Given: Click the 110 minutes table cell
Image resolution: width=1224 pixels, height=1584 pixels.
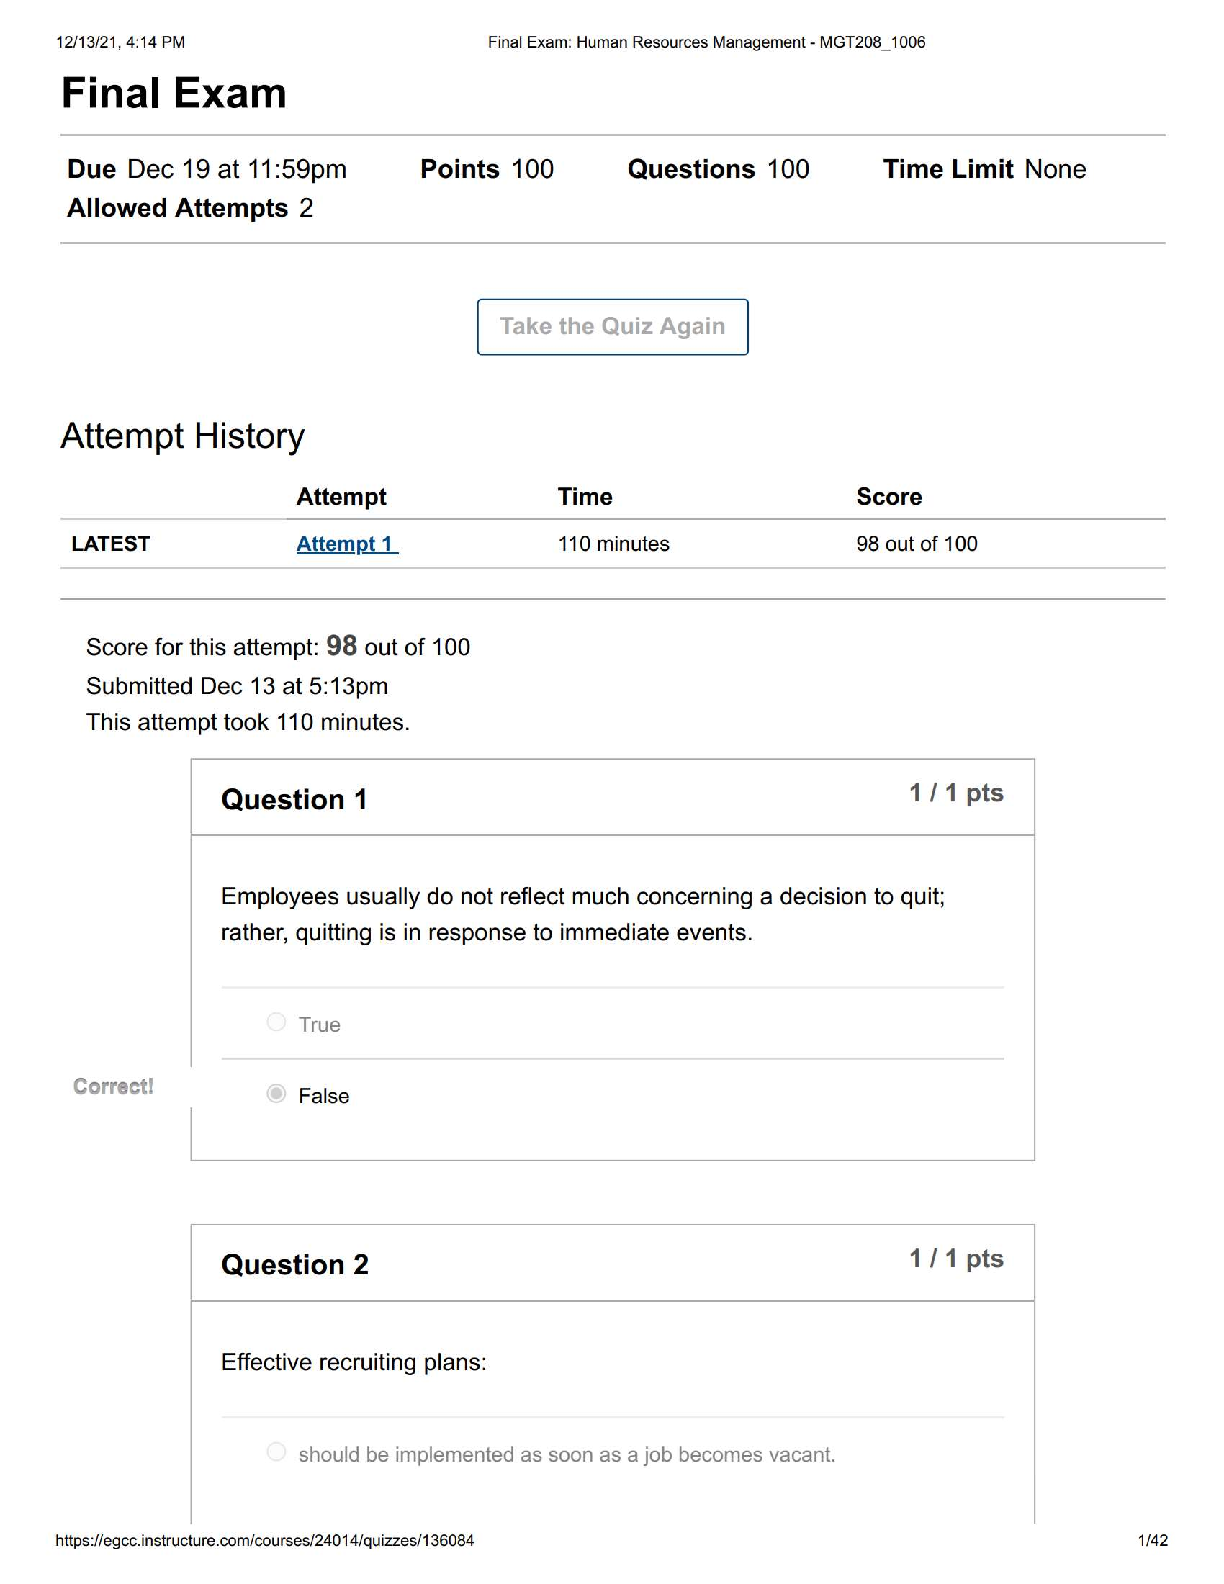Looking at the screenshot, I should (x=613, y=544).
